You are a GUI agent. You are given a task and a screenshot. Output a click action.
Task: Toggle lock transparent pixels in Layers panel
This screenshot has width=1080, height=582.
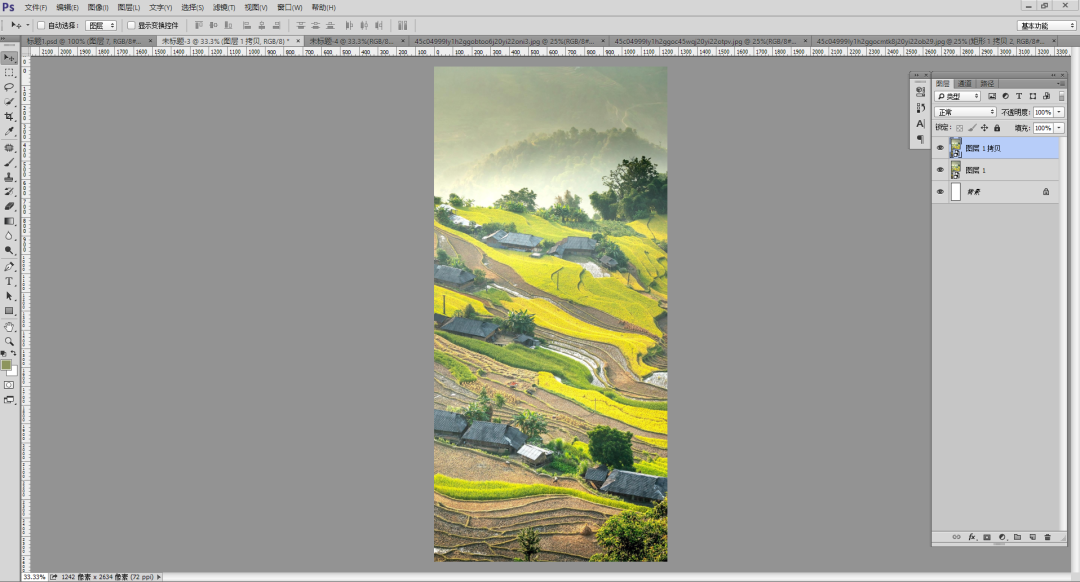click(x=959, y=128)
